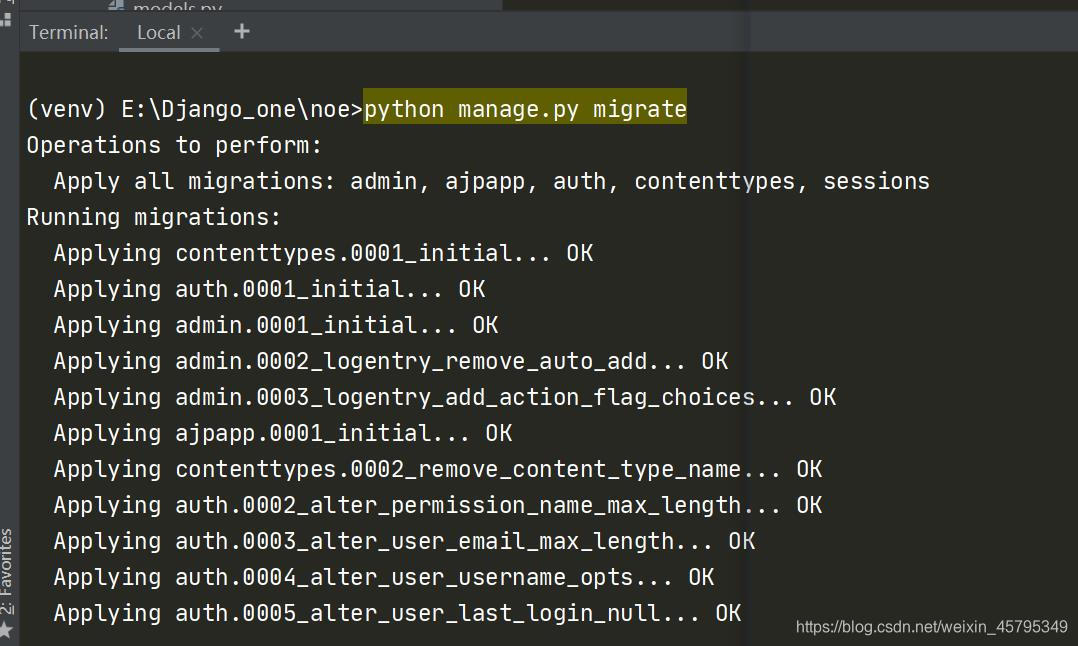Open the Favorites tool window
The width and height of the screenshot is (1078, 646).
(x=7, y=572)
